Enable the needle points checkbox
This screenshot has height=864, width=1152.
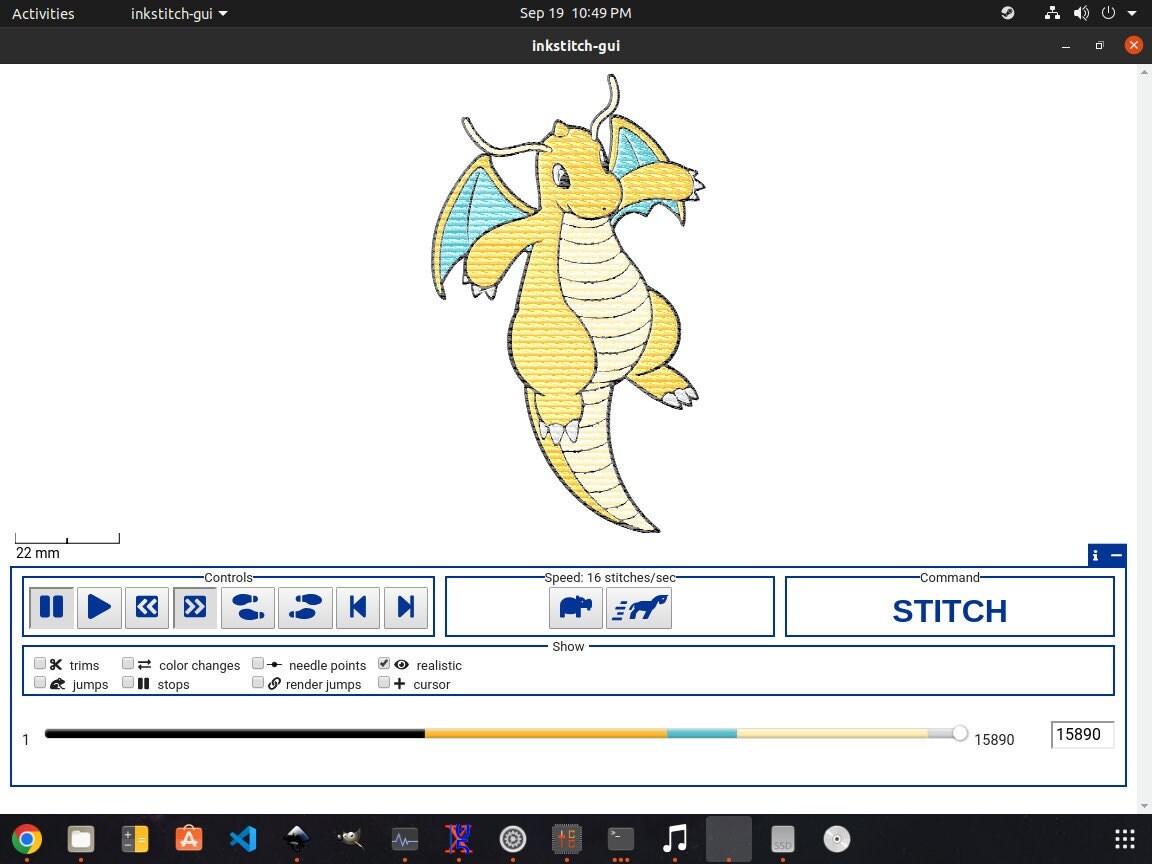pos(258,663)
